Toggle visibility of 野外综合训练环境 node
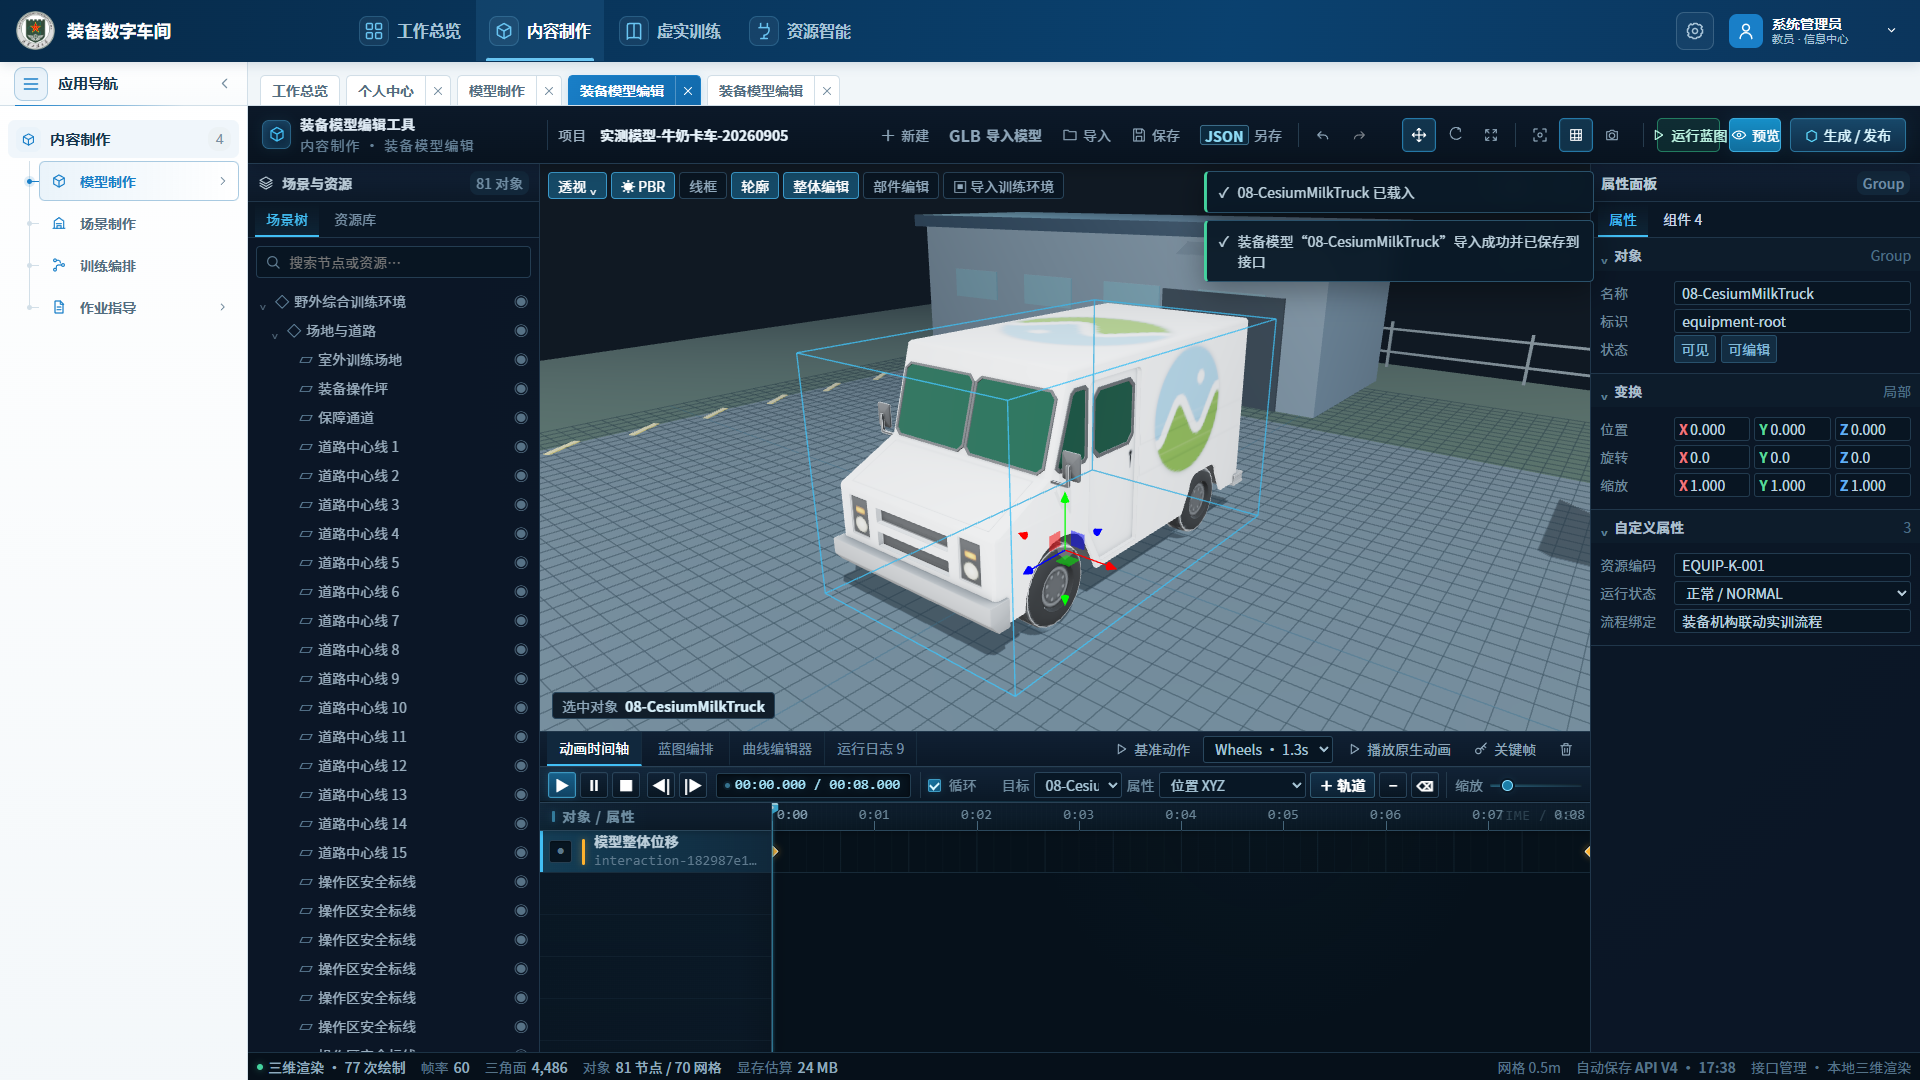The width and height of the screenshot is (1920, 1080). point(521,302)
